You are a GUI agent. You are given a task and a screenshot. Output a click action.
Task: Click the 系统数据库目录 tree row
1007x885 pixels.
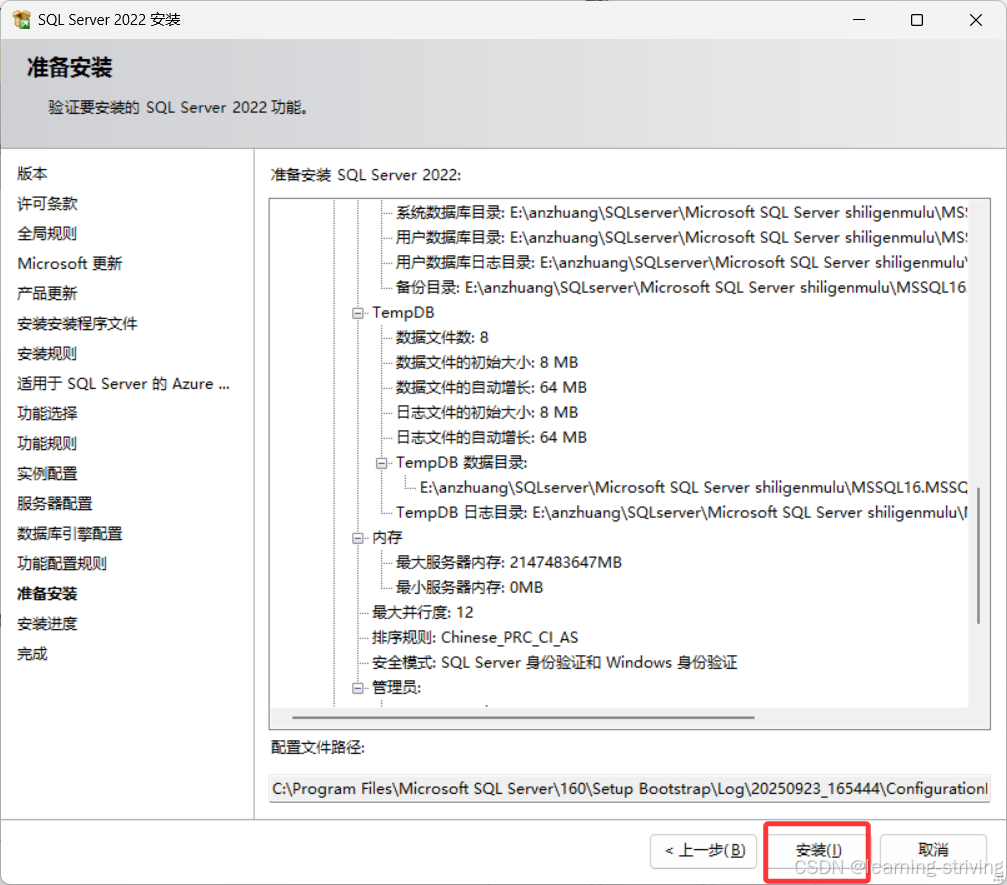click(x=681, y=213)
